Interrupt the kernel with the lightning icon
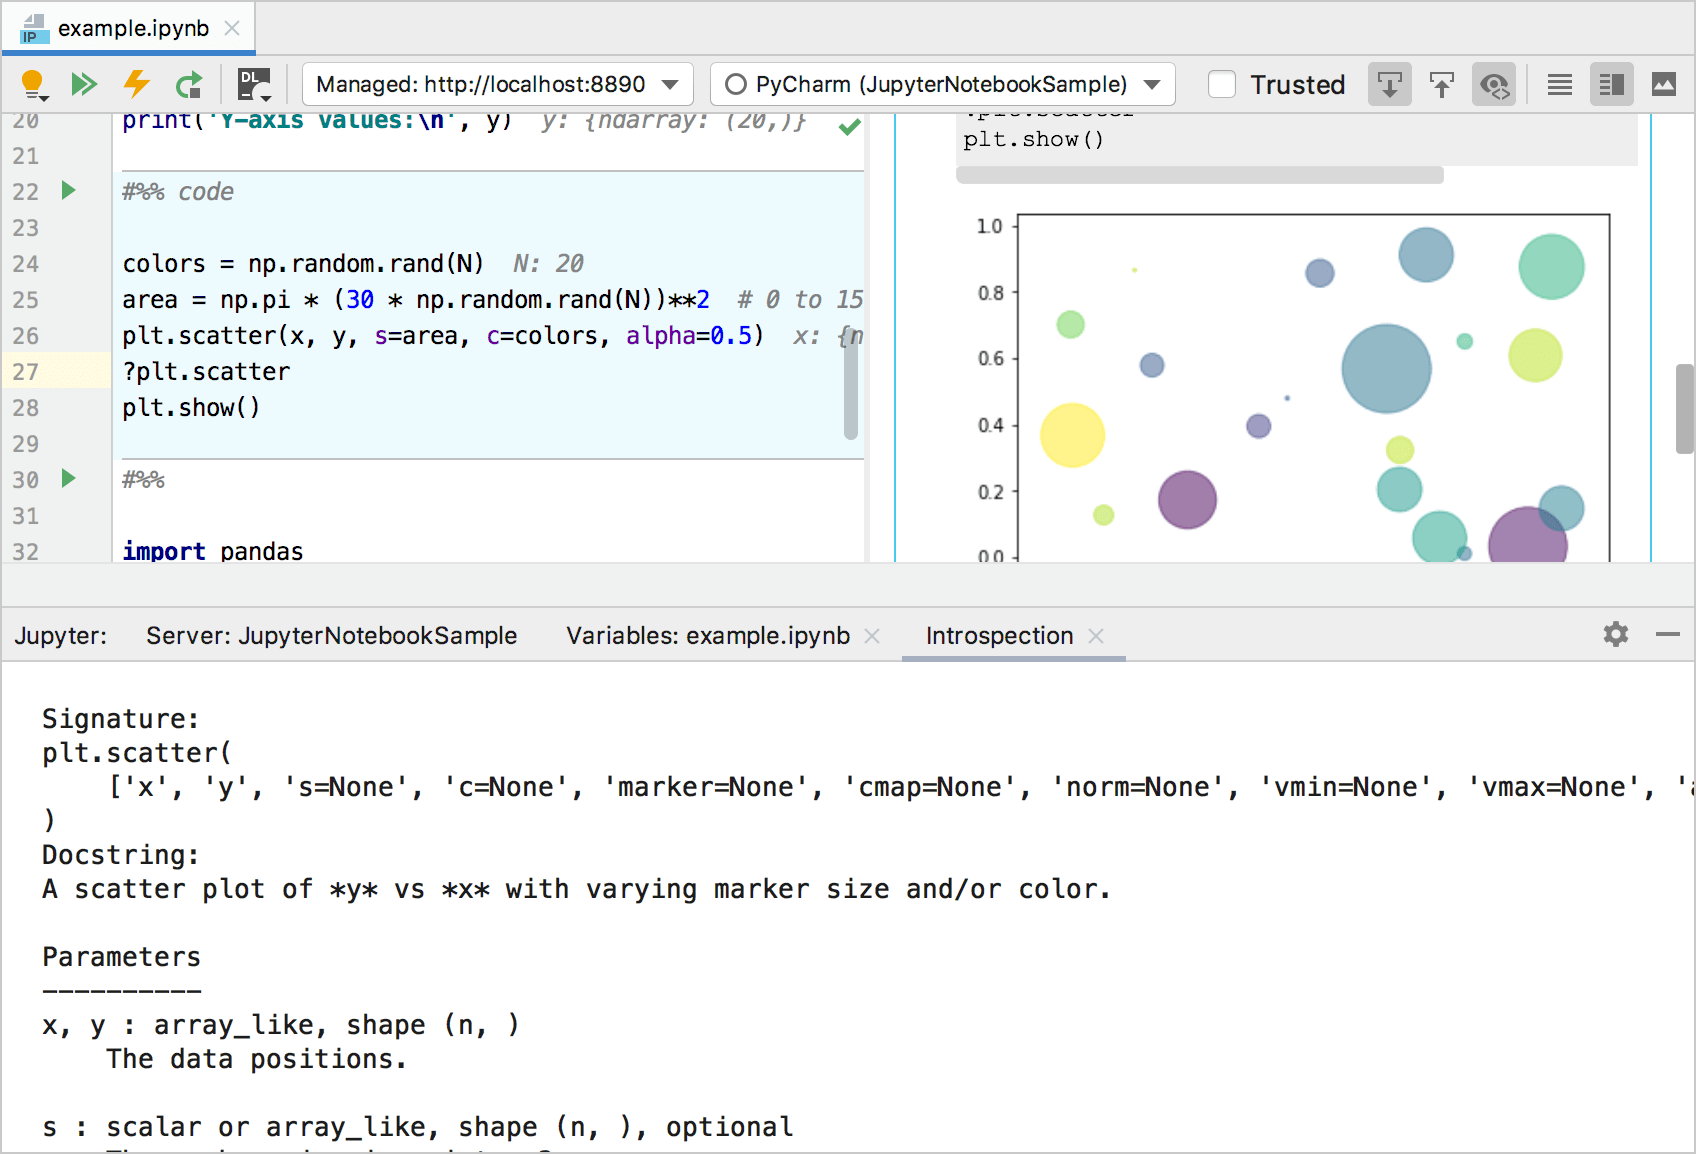The height and width of the screenshot is (1154, 1696). click(137, 84)
